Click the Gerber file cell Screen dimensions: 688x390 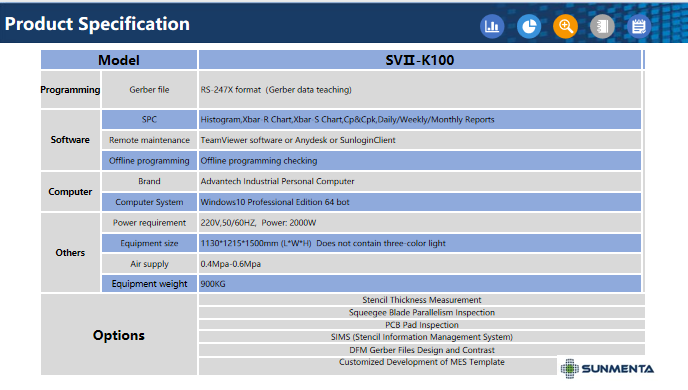pos(149,89)
